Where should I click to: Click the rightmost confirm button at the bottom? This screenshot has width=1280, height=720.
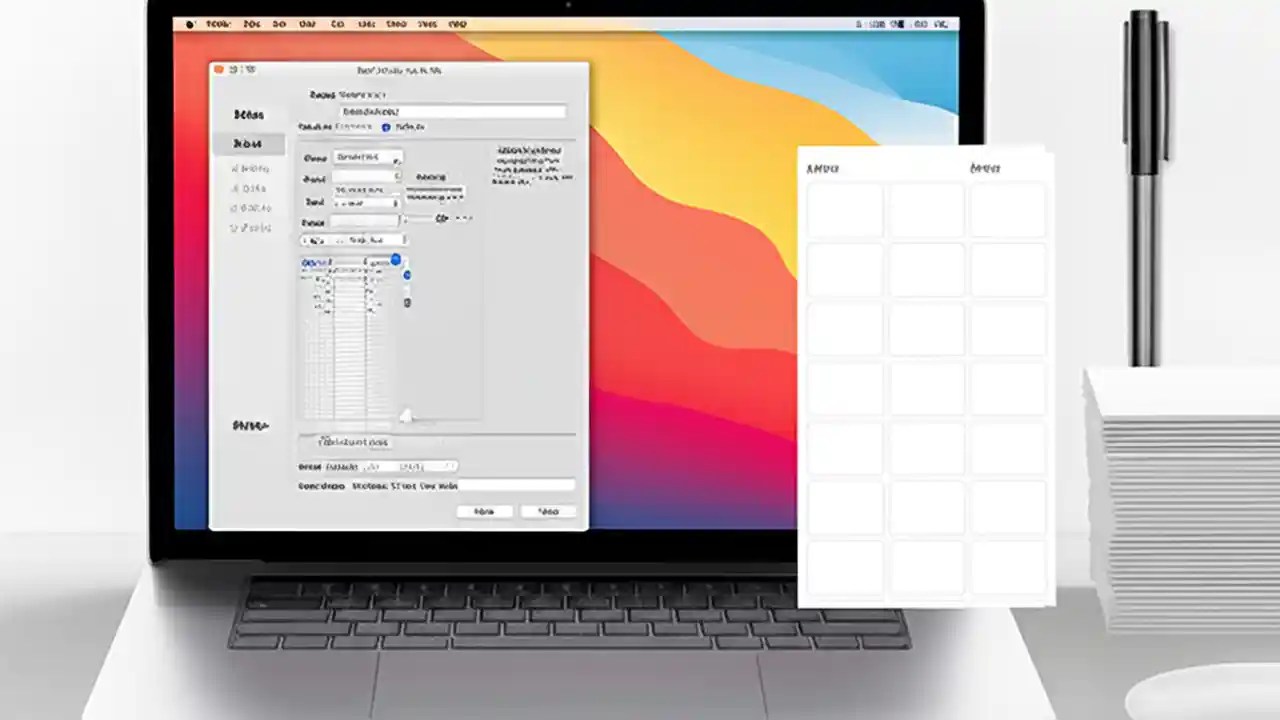[x=547, y=510]
